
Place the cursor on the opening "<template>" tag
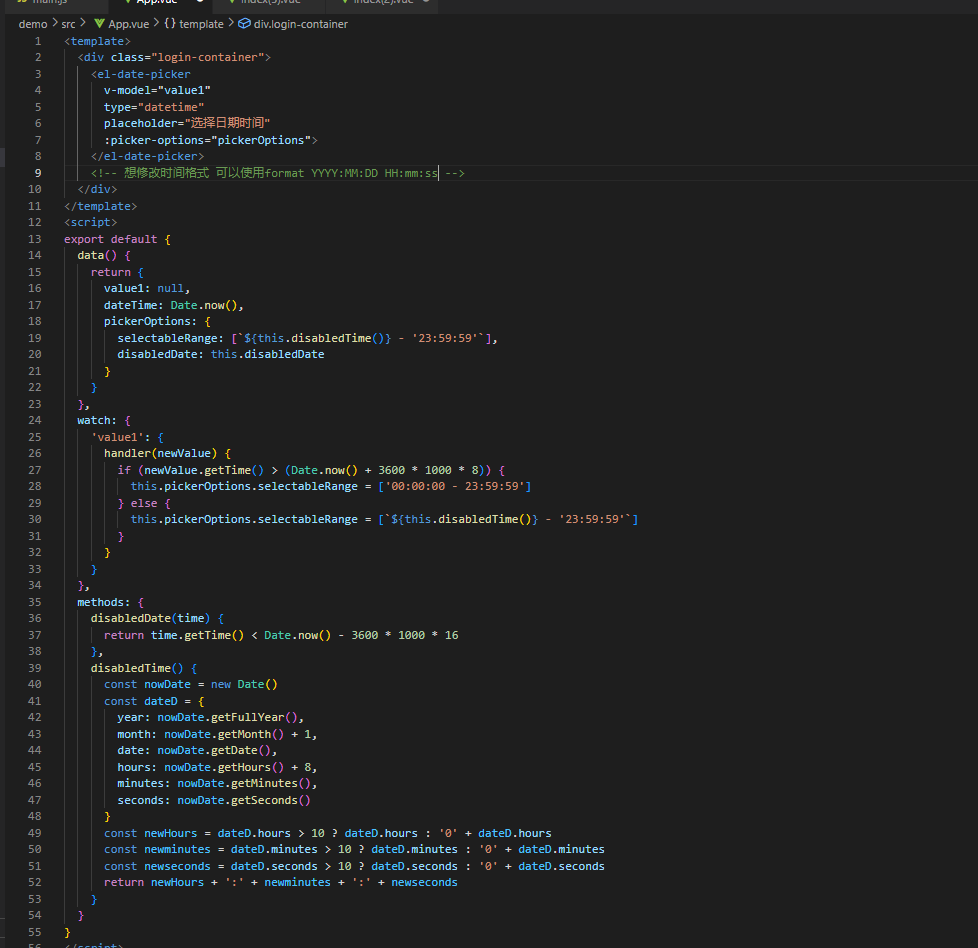(97, 41)
